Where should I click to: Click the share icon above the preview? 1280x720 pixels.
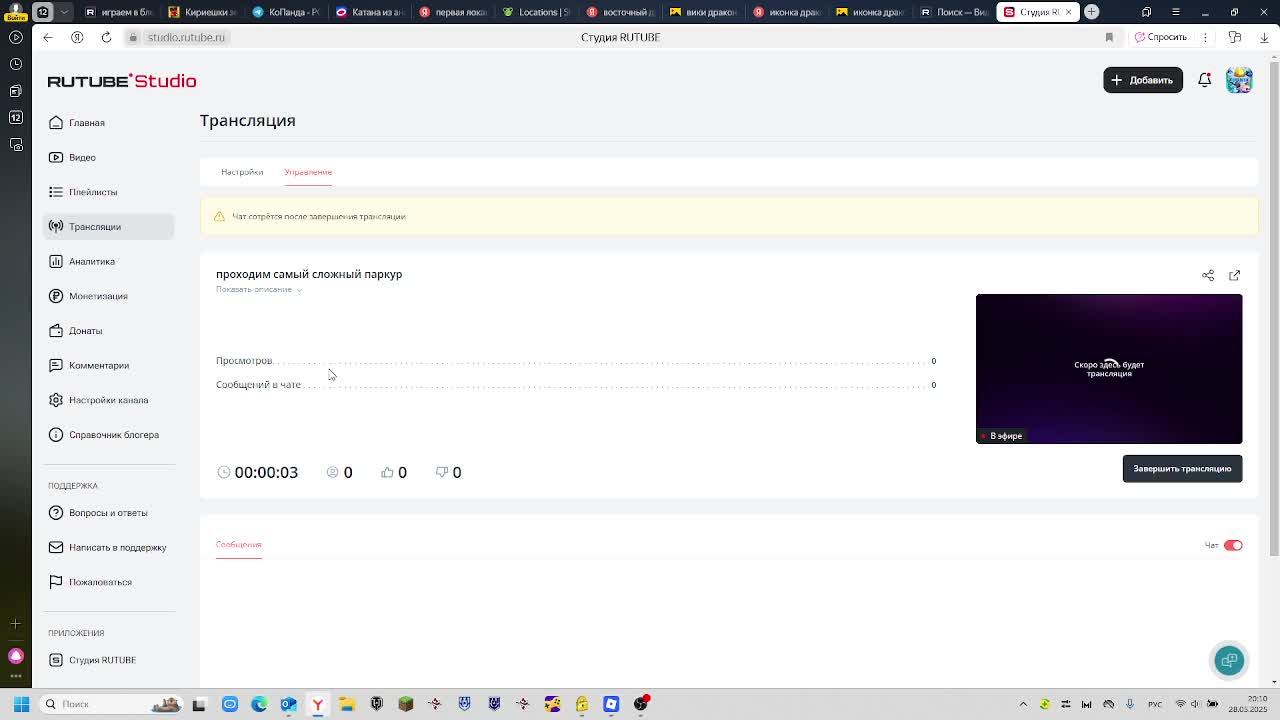point(1208,275)
